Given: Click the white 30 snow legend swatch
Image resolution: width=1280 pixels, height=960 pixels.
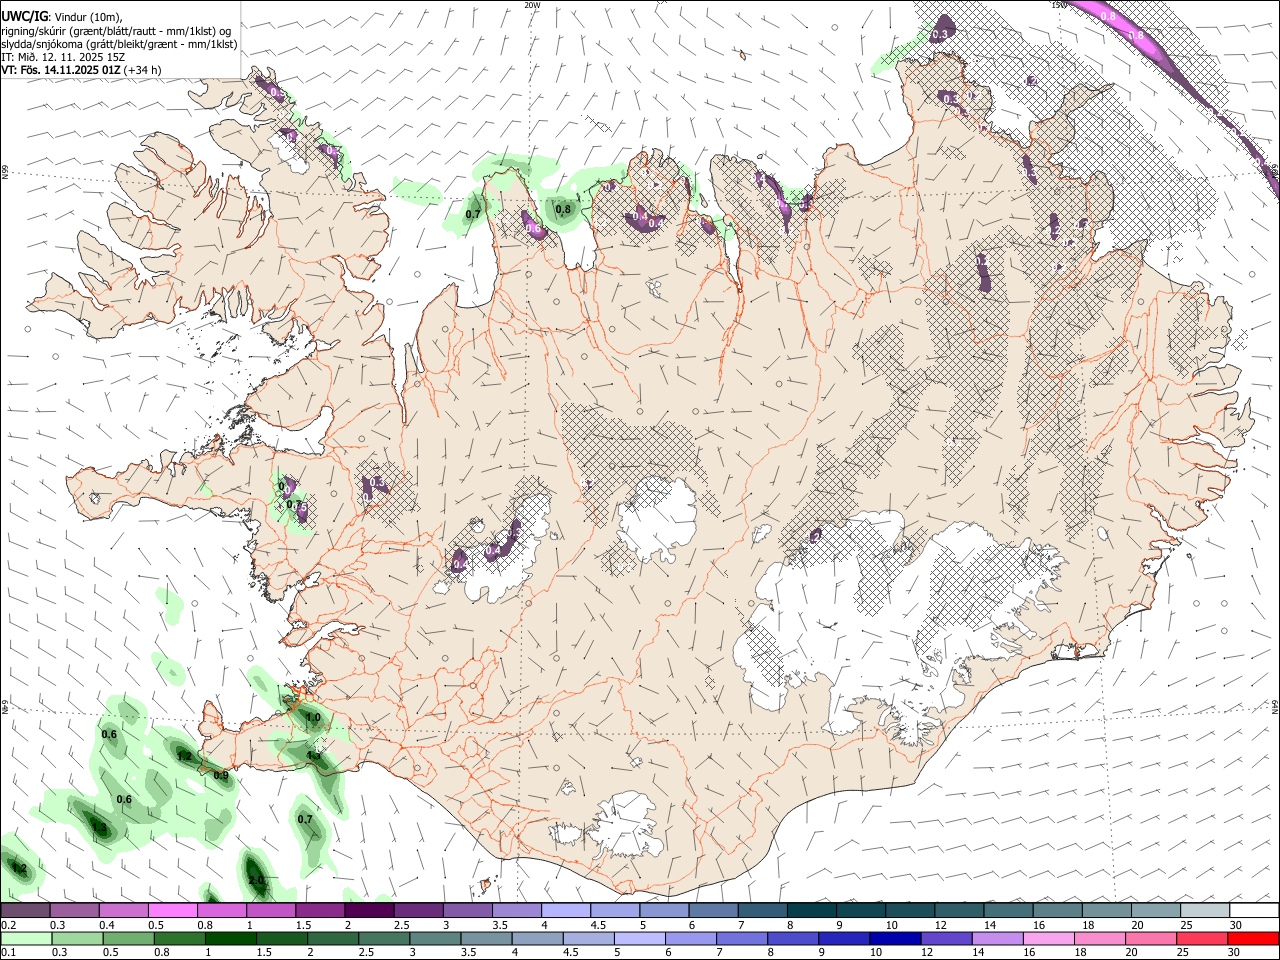Looking at the screenshot, I should point(1254,911).
